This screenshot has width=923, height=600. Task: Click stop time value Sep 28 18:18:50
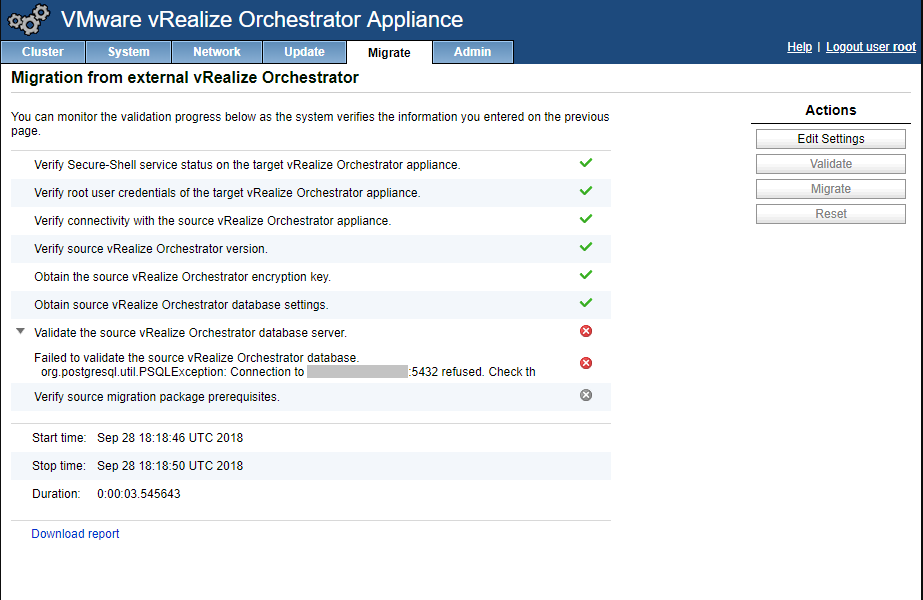[x=170, y=466]
